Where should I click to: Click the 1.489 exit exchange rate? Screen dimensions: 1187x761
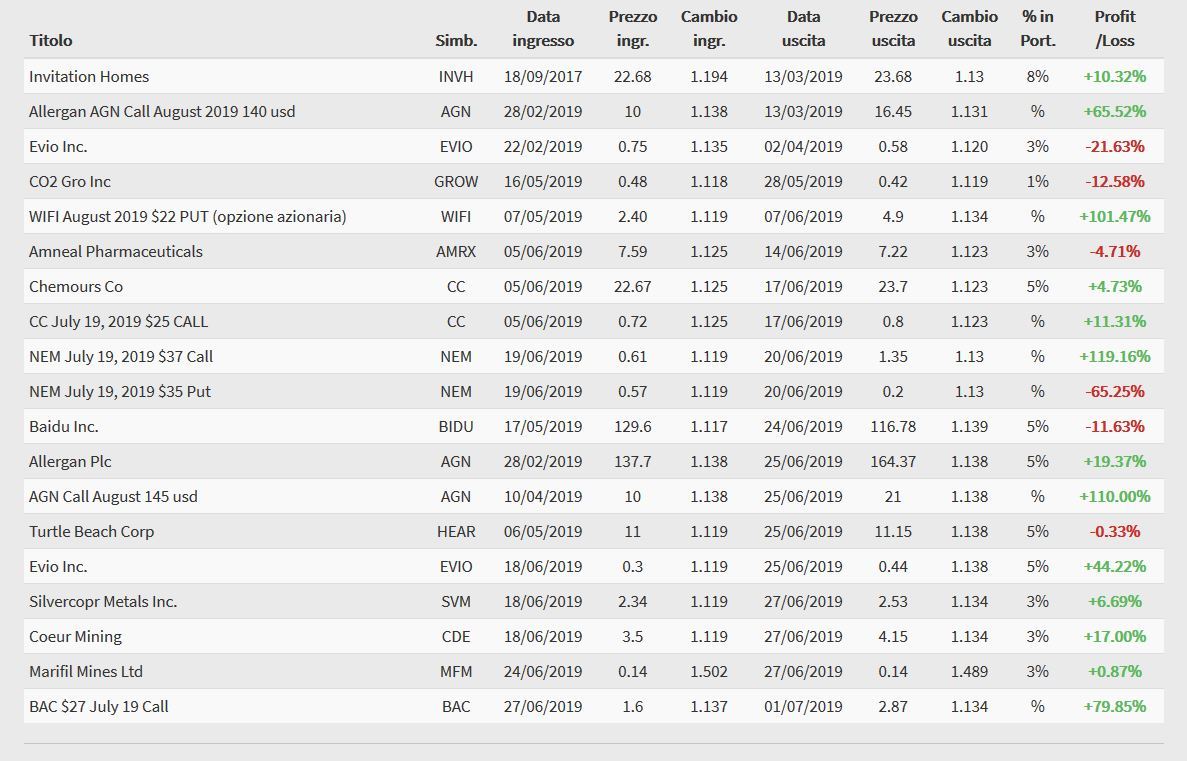pos(969,672)
